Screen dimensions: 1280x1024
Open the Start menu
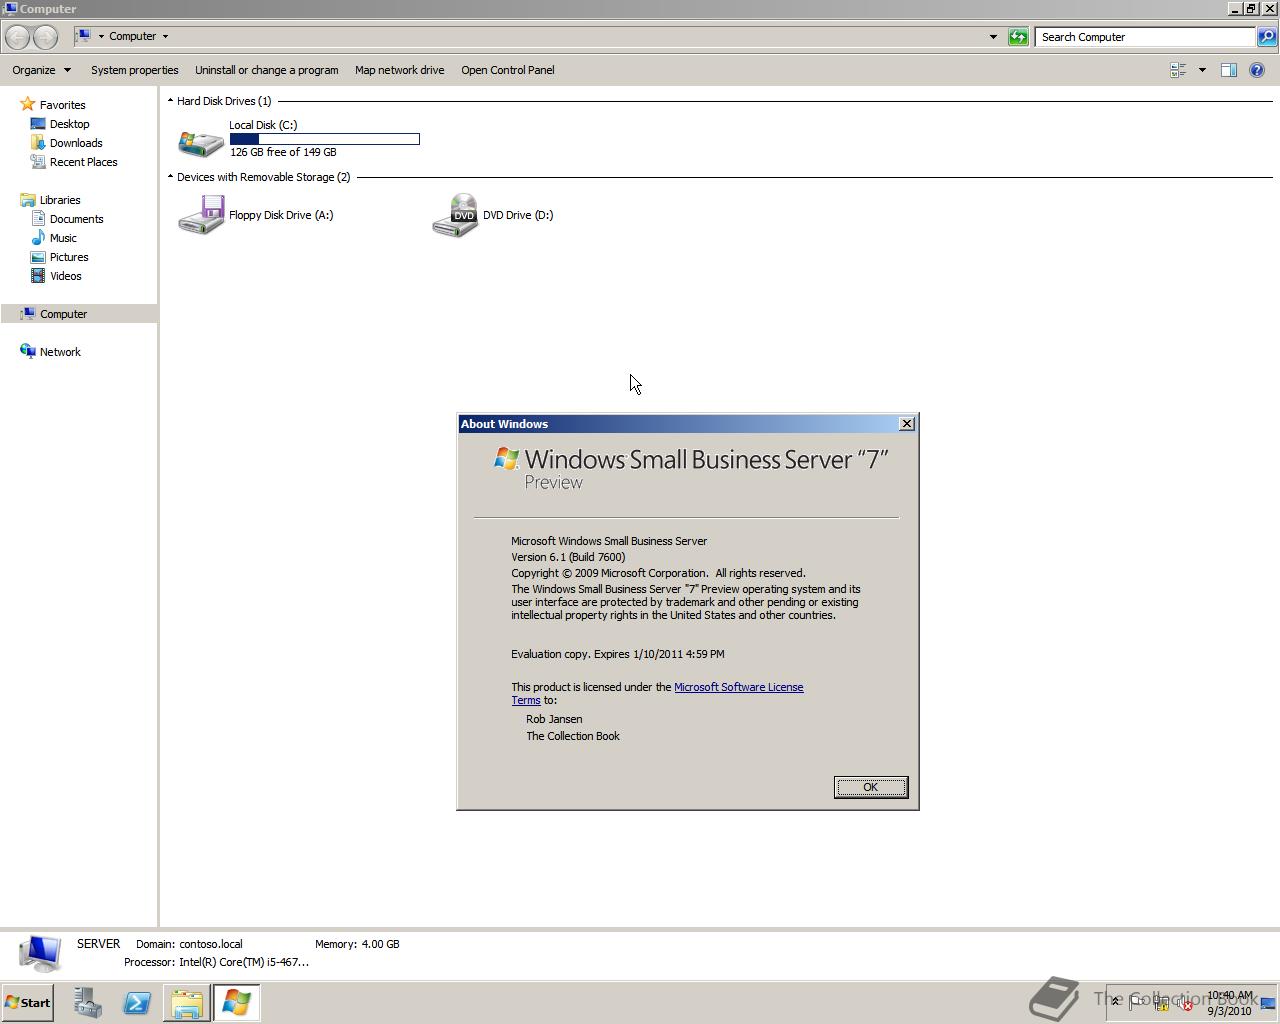pyautogui.click(x=27, y=1002)
